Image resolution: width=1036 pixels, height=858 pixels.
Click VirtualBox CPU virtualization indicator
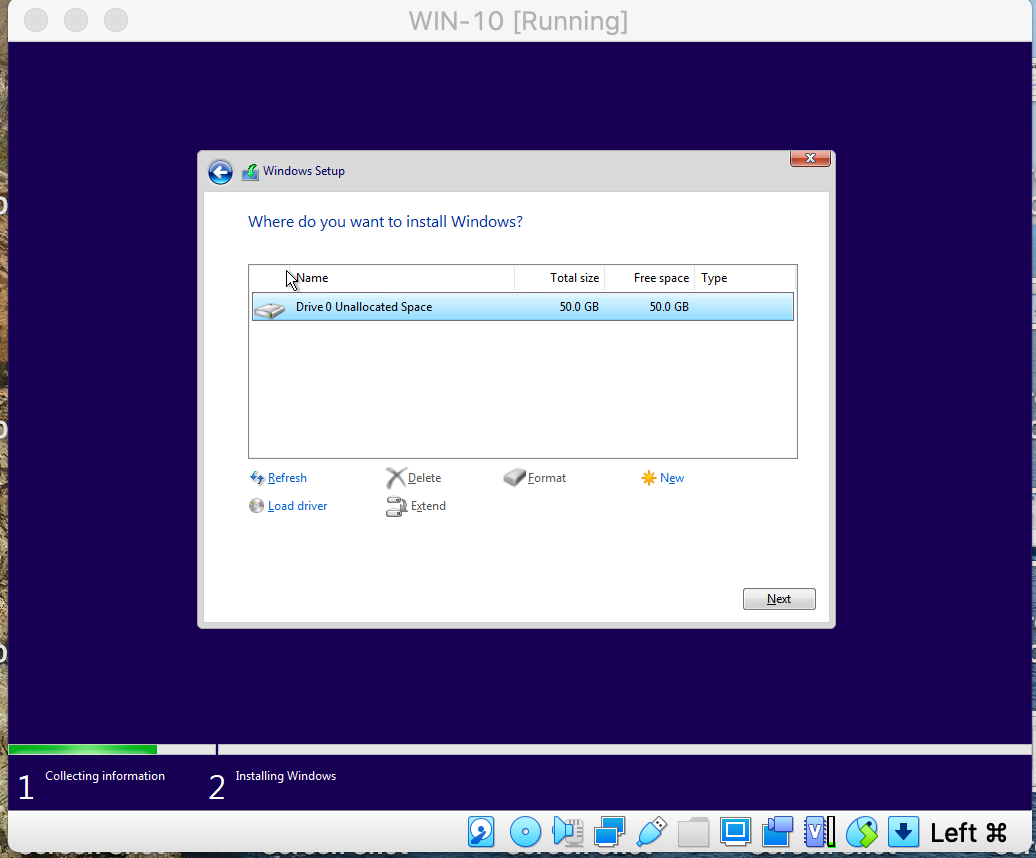[x=819, y=832]
